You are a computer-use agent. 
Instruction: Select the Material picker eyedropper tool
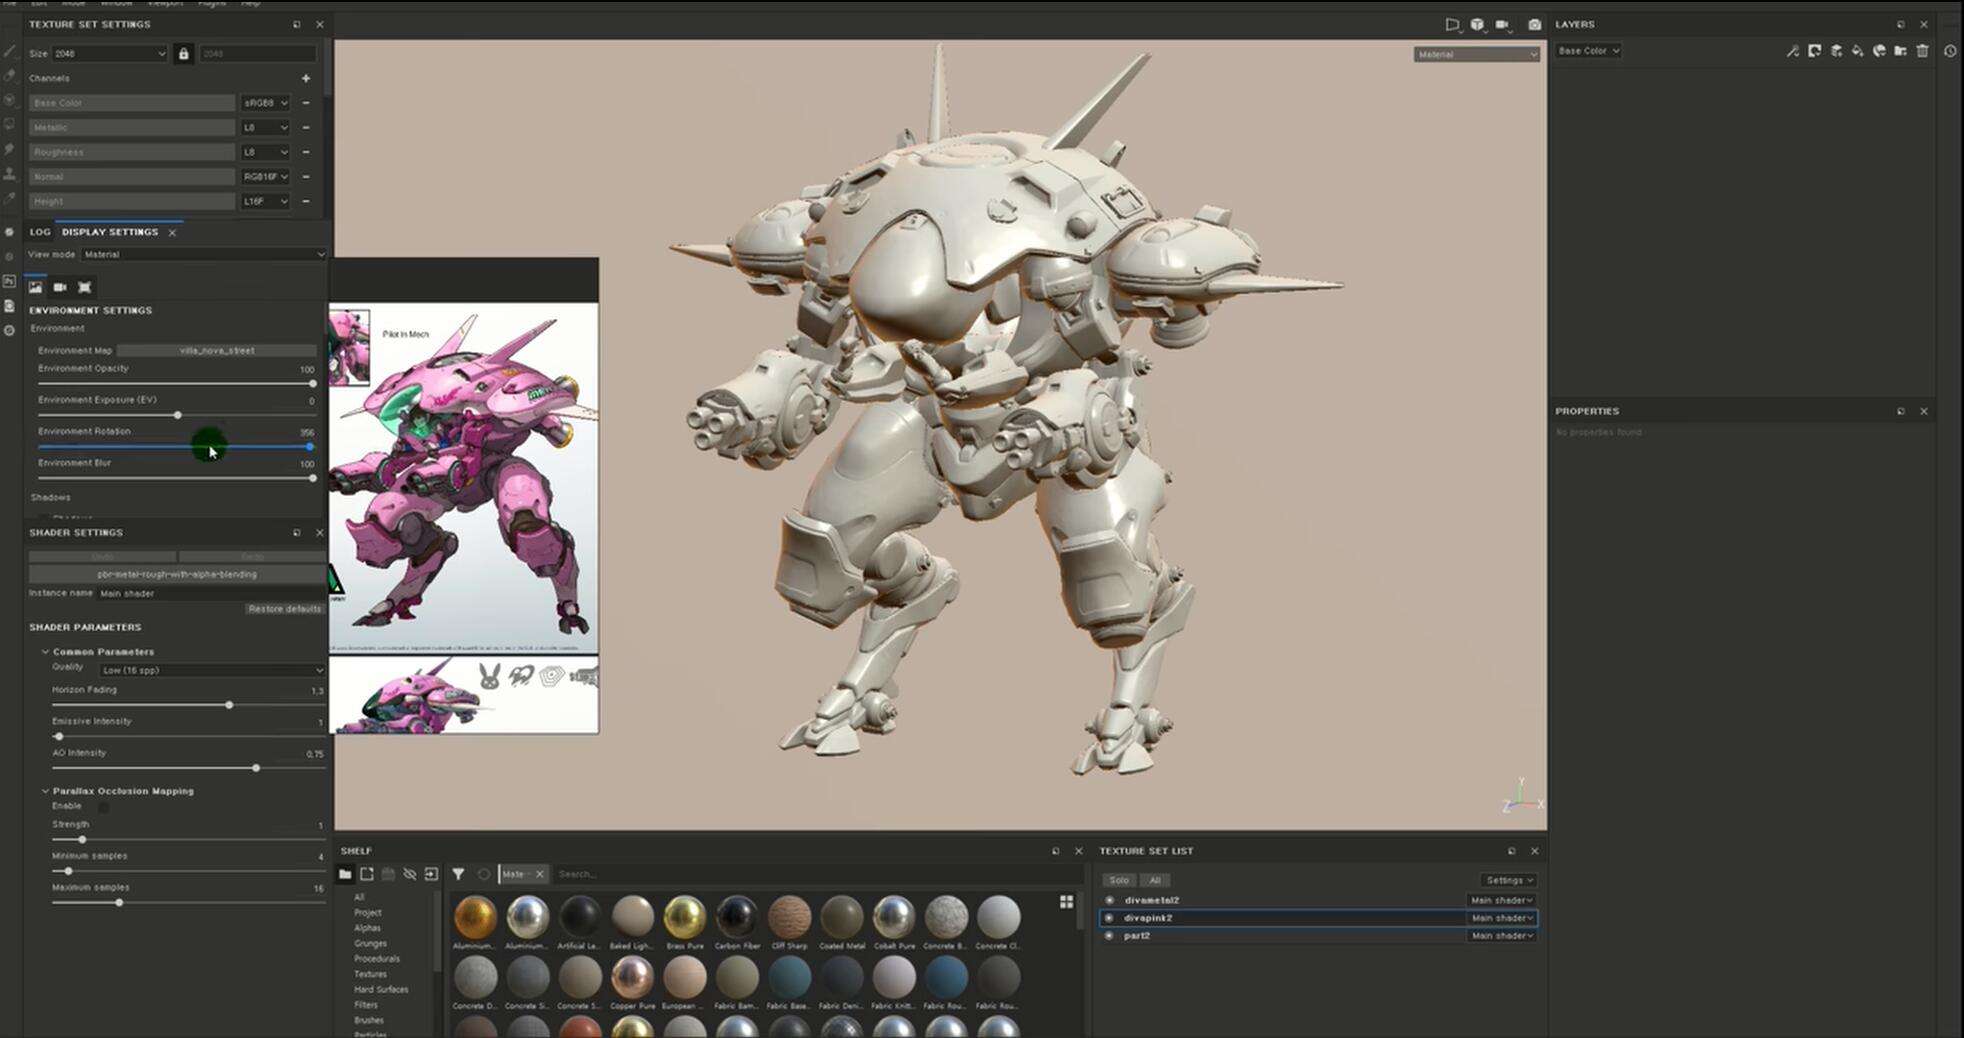pos(9,198)
